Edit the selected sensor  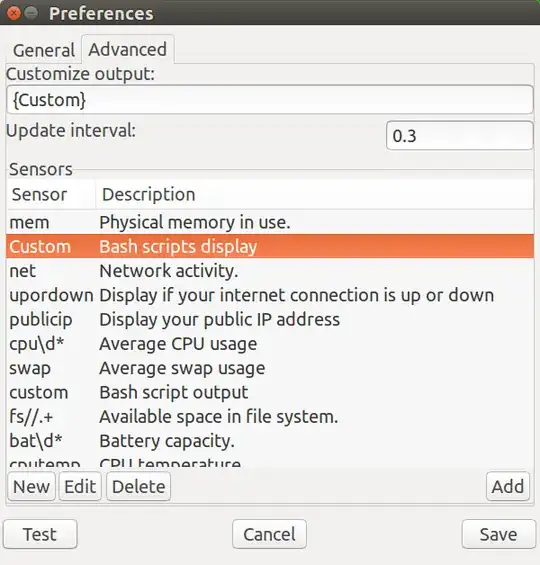click(80, 486)
